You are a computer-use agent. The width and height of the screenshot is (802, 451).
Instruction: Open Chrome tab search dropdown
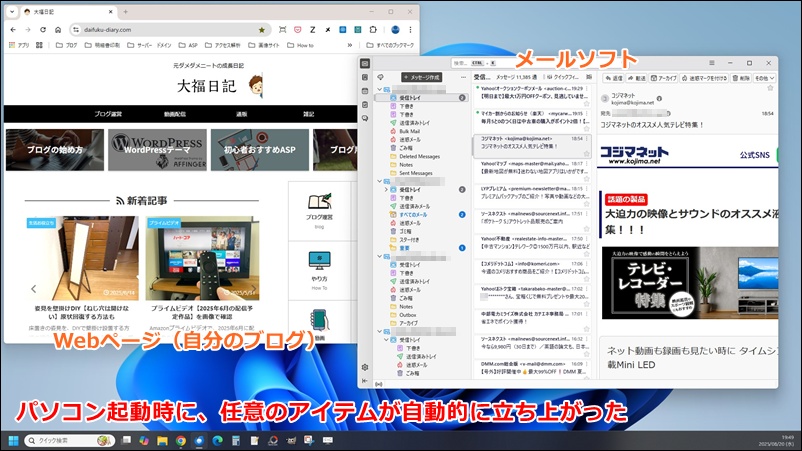click(12, 11)
